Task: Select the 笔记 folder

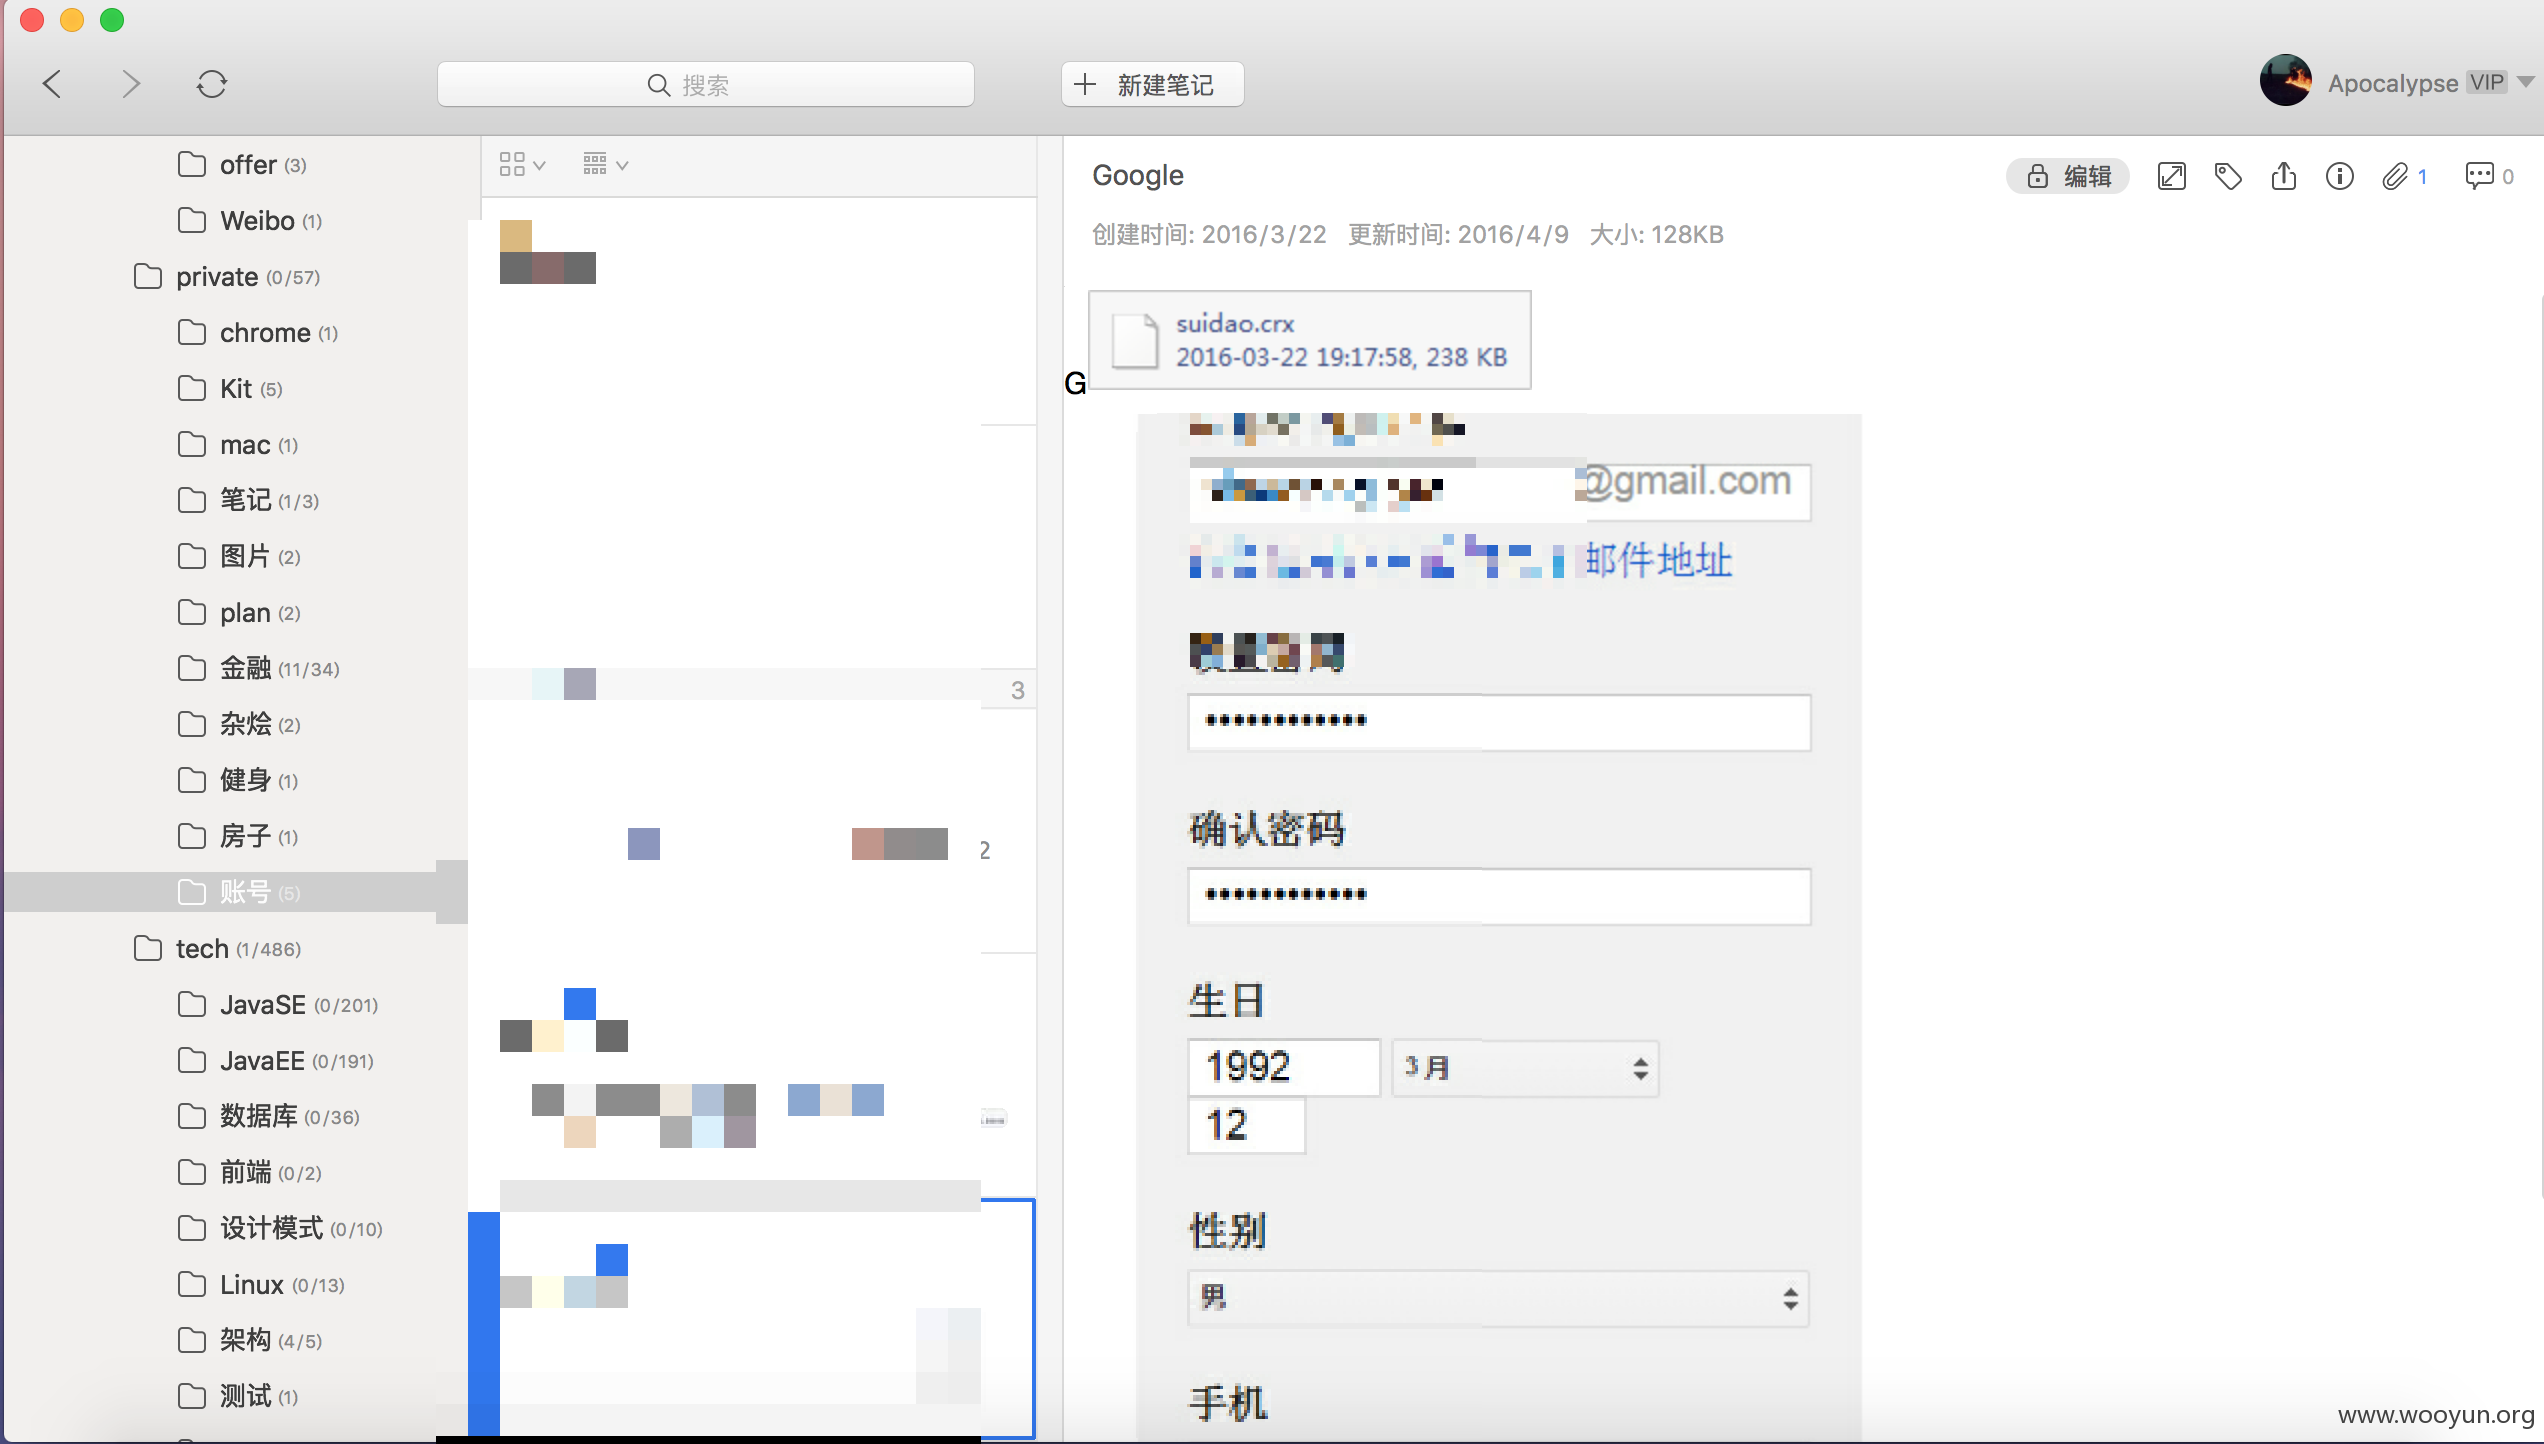Action: click(248, 501)
